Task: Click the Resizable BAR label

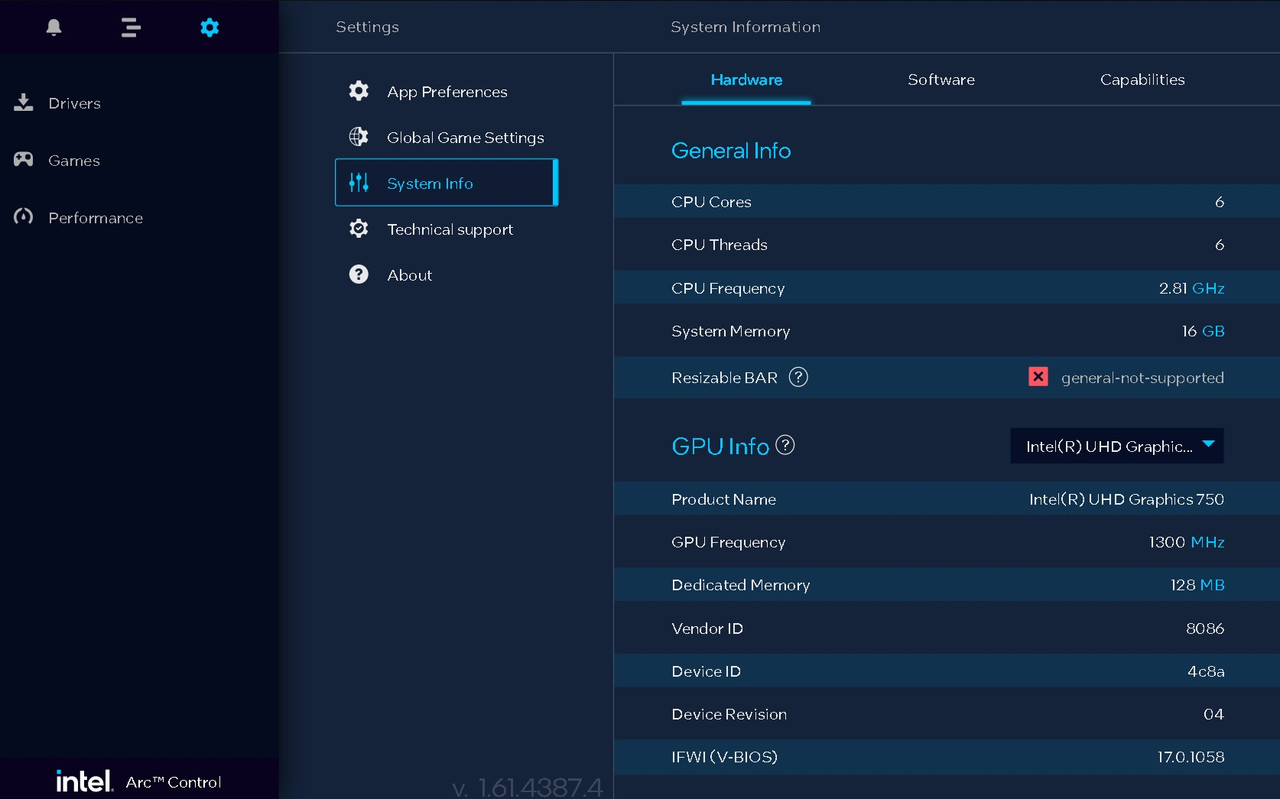Action: [x=724, y=378]
